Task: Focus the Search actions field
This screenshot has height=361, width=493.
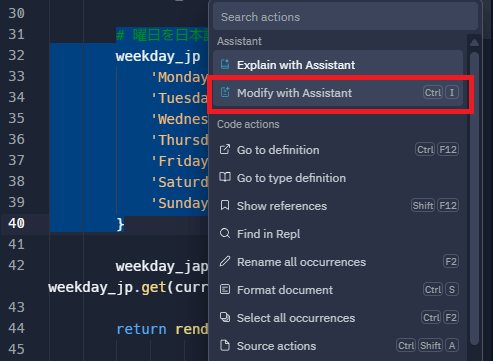Action: pos(345,17)
